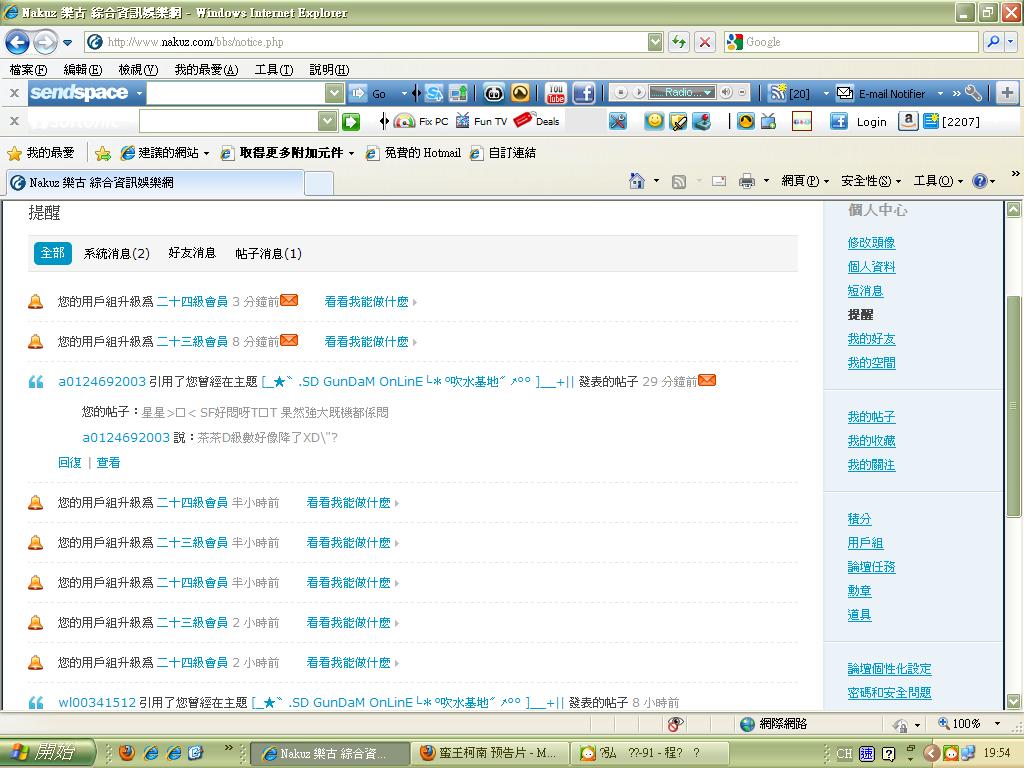Expand the sendspace logo dropdown arrow
Image resolution: width=1024 pixels, height=768 pixels.
click(139, 93)
